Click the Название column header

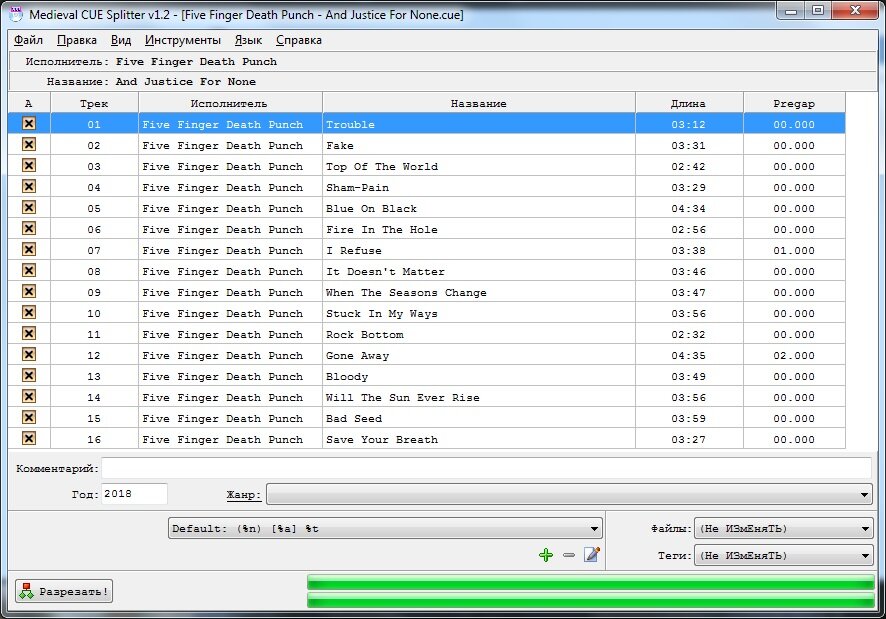(x=479, y=103)
